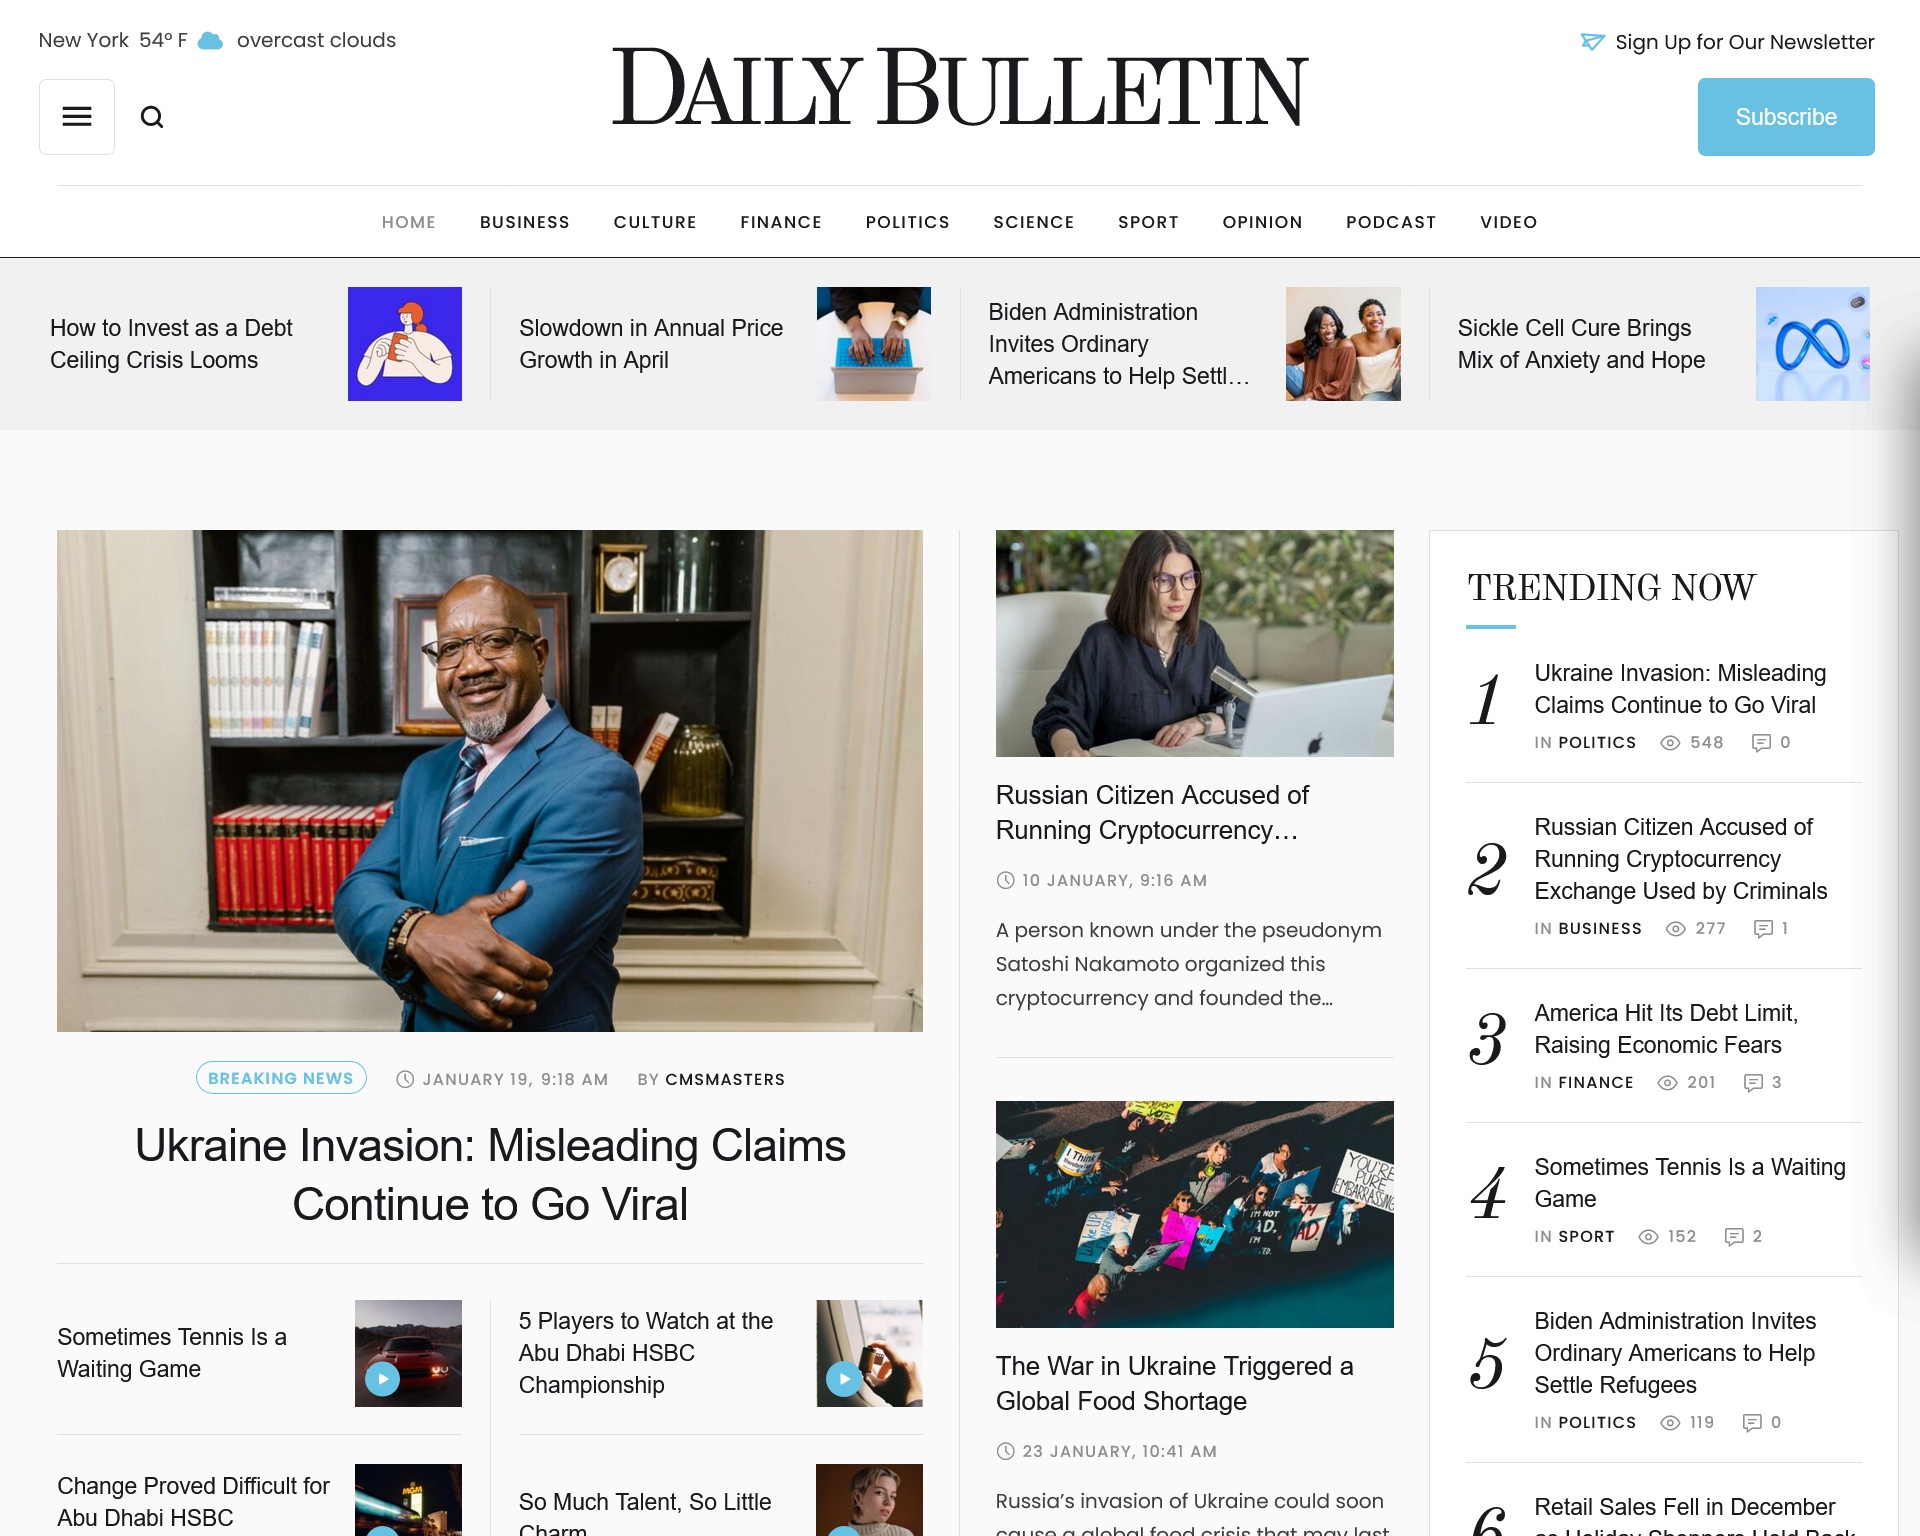Click the War in Ukraine article thumbnail
The image size is (1920, 1536).
tap(1194, 1213)
